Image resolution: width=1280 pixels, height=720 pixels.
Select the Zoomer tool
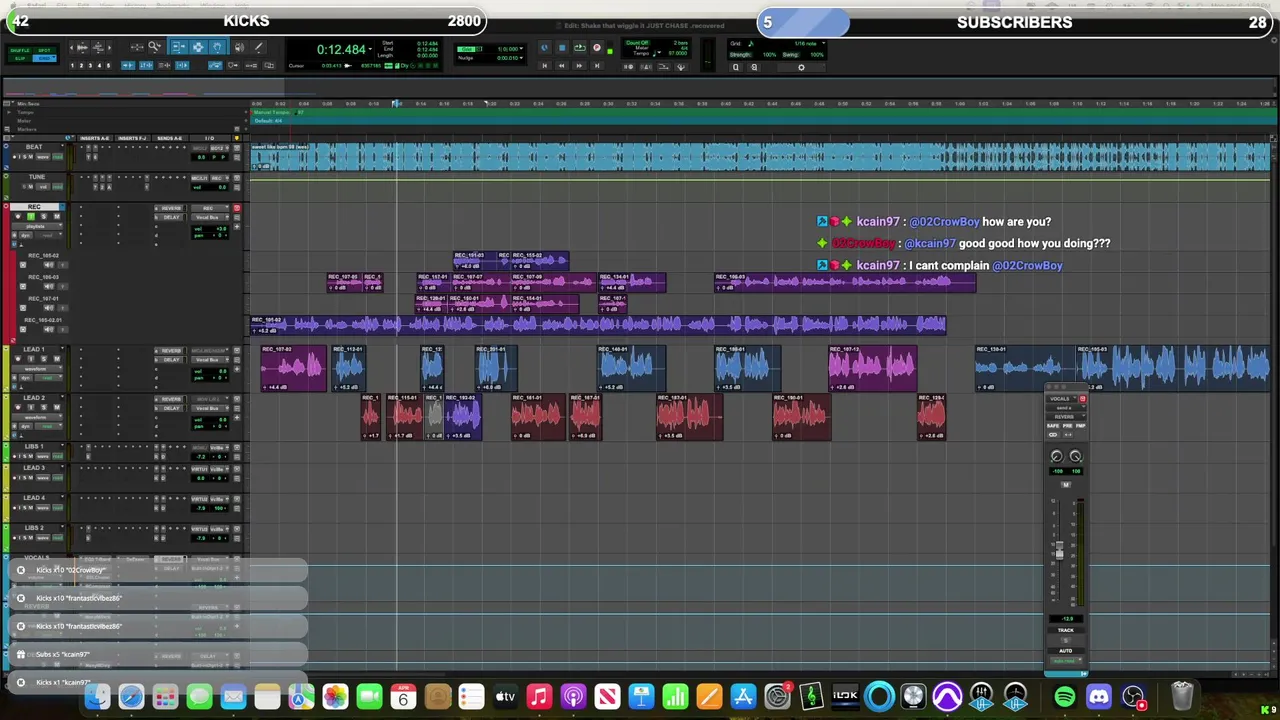[x=155, y=47]
